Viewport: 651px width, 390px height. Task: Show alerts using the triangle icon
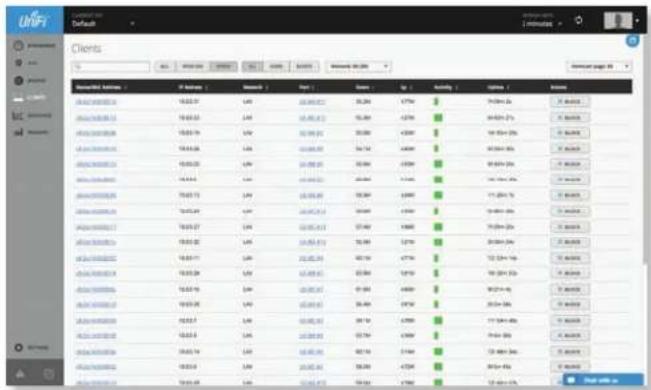[x=20, y=374]
